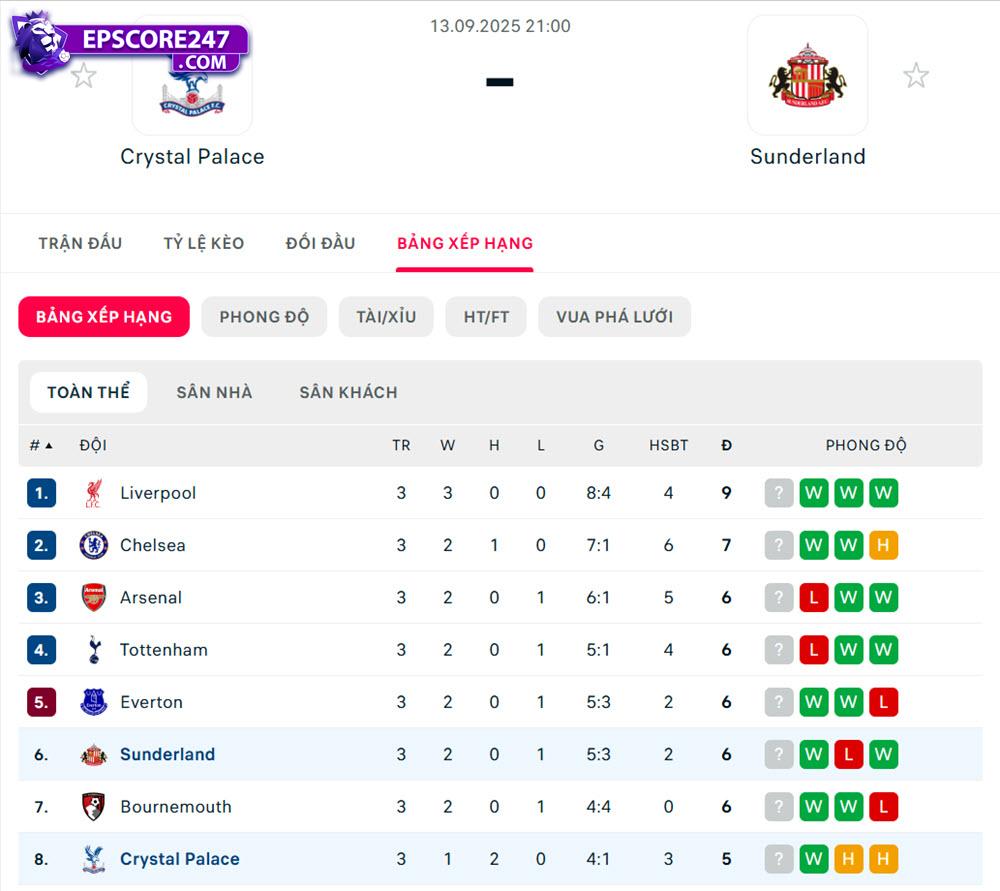Click the Tottenham team name link
Viewport: 1000px width, 891px height.
(x=163, y=649)
